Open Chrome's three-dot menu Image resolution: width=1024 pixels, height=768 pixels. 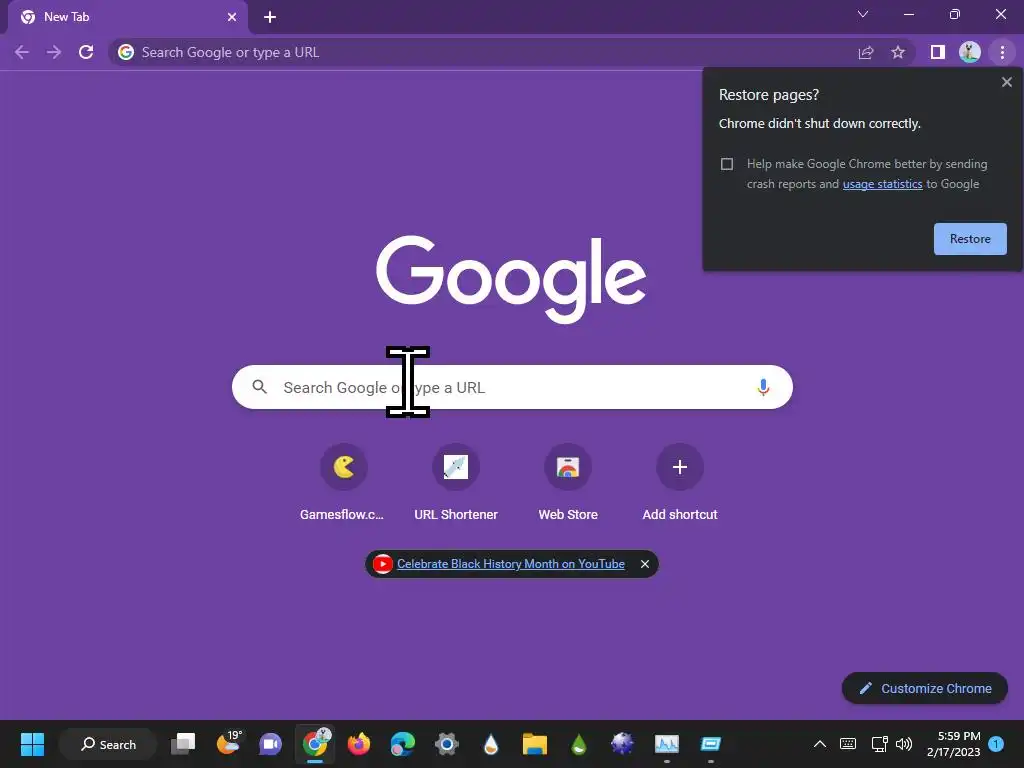tap(1002, 52)
